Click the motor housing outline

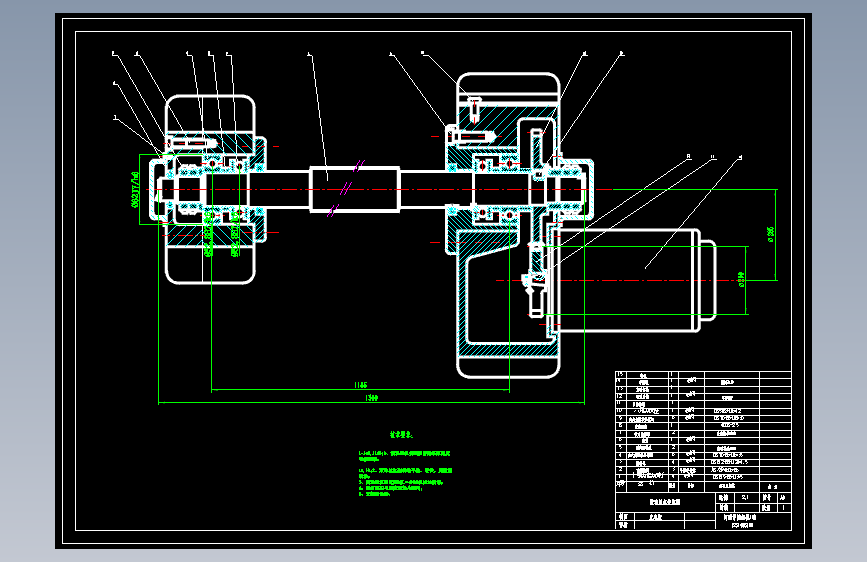(636, 280)
